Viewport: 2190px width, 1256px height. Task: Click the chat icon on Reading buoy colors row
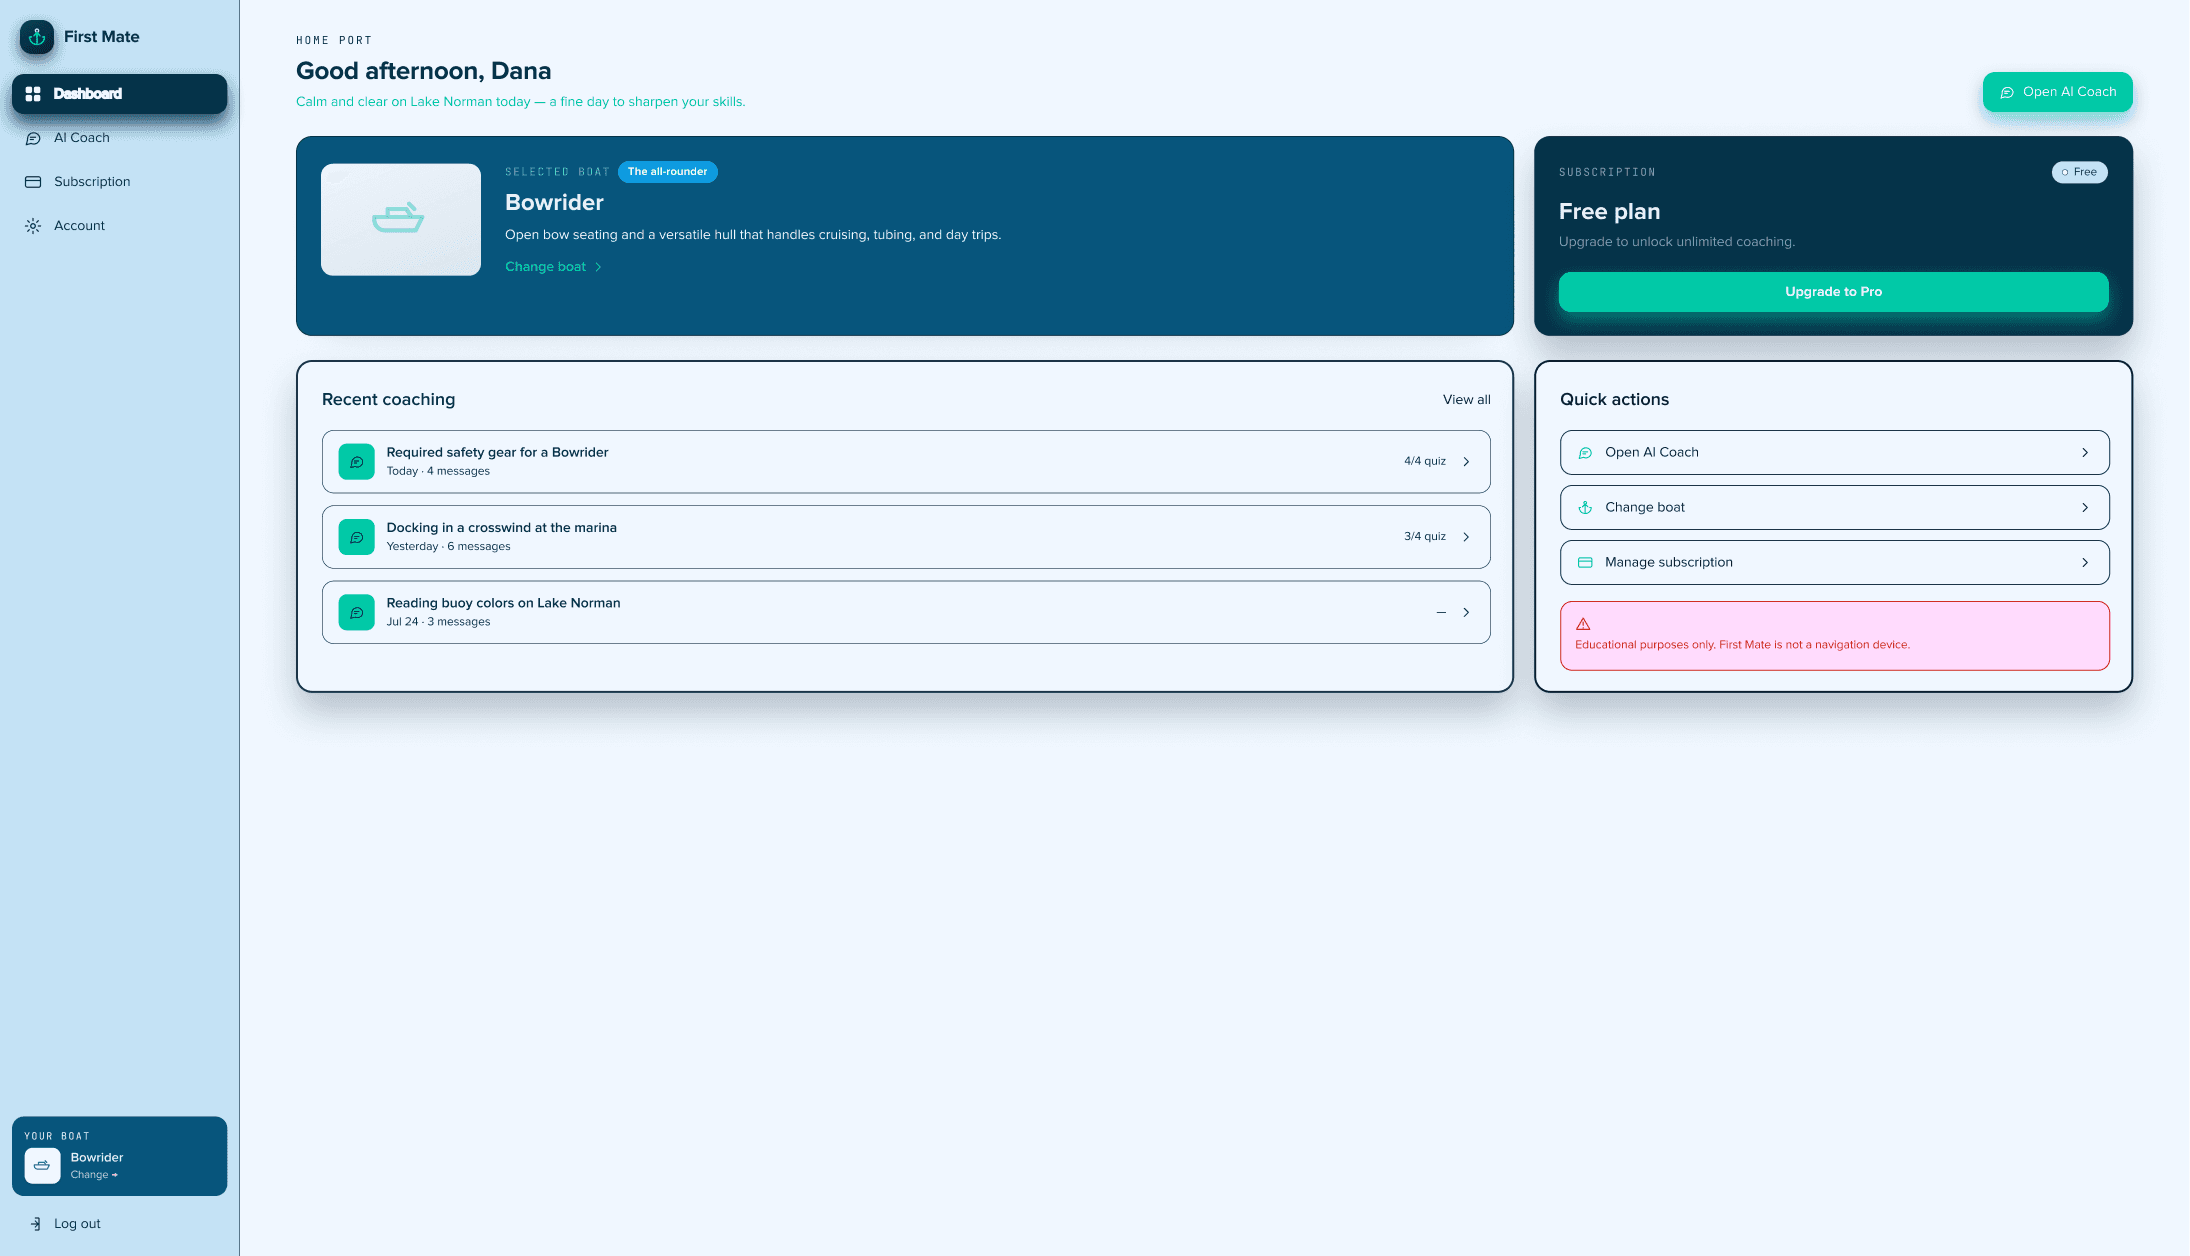click(357, 612)
